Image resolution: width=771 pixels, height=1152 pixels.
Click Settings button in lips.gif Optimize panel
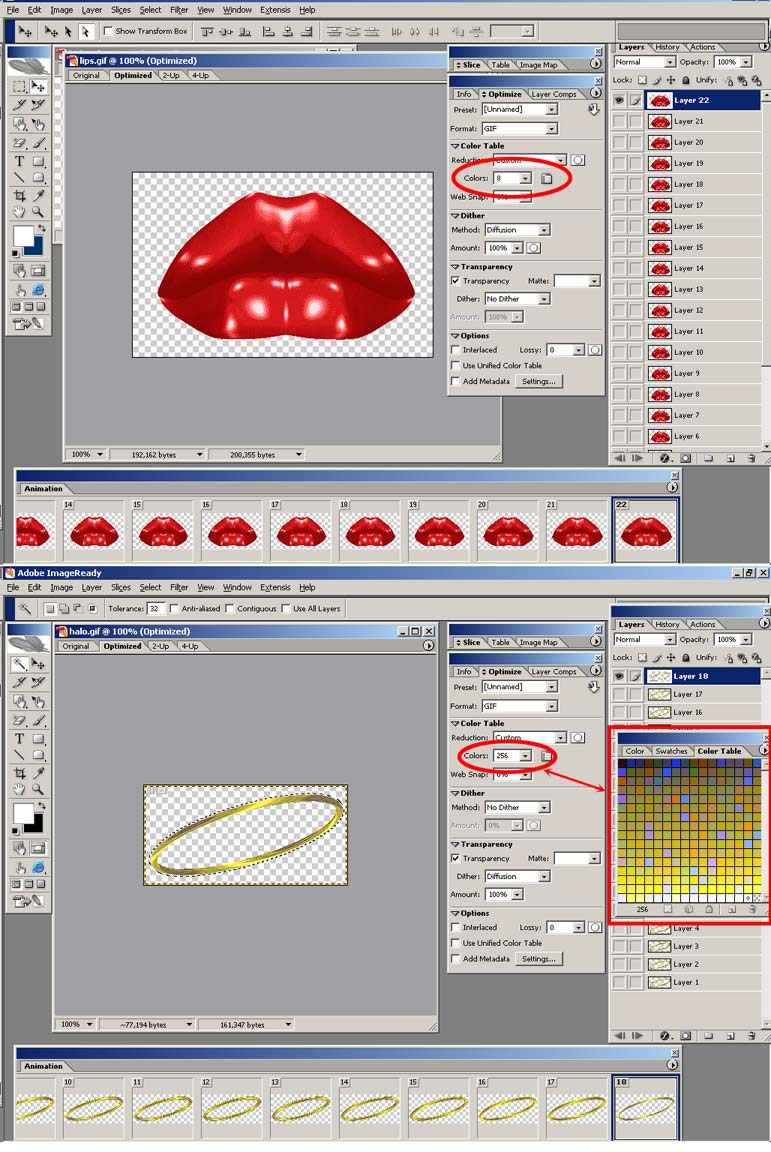[538, 381]
